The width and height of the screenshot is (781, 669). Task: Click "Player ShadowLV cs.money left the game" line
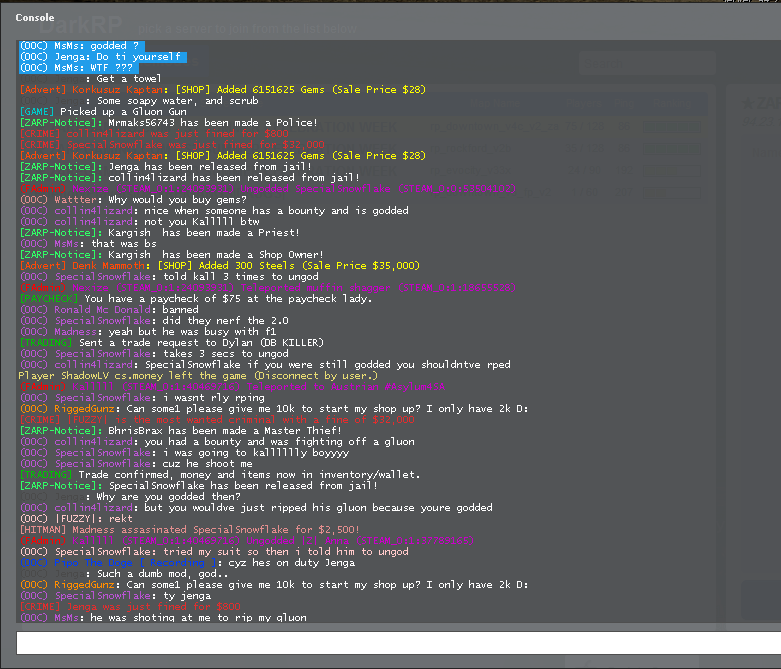click(x=198, y=376)
